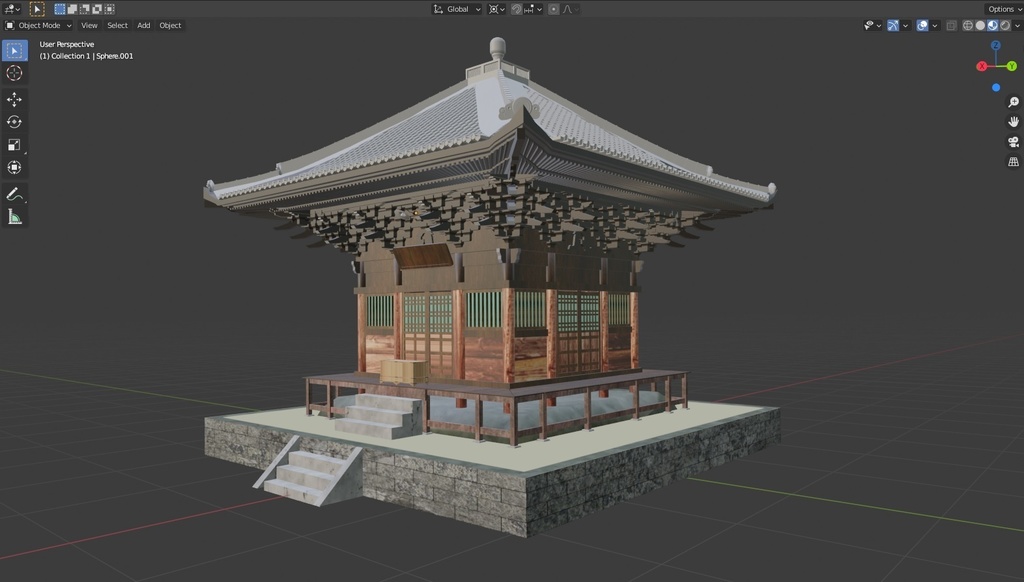Click the zoom view magnifier icon
This screenshot has width=1024, height=582.
1013,103
